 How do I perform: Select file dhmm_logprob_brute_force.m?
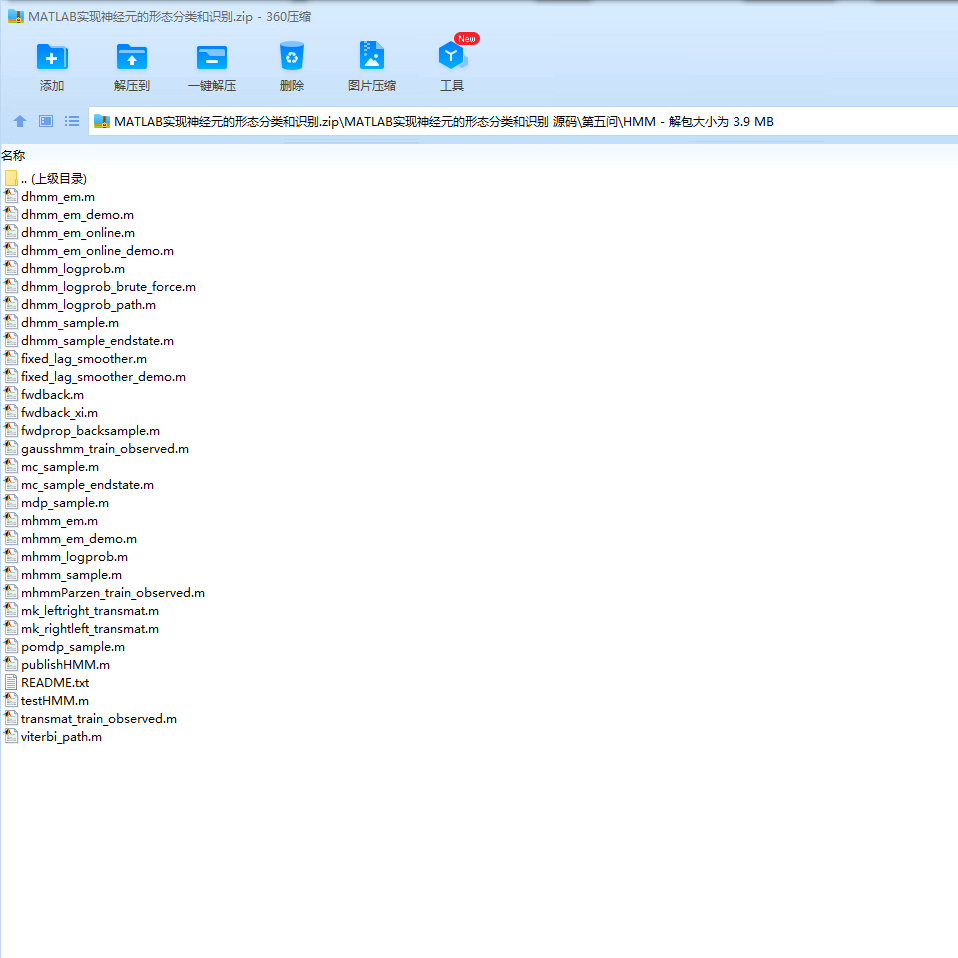click(108, 287)
